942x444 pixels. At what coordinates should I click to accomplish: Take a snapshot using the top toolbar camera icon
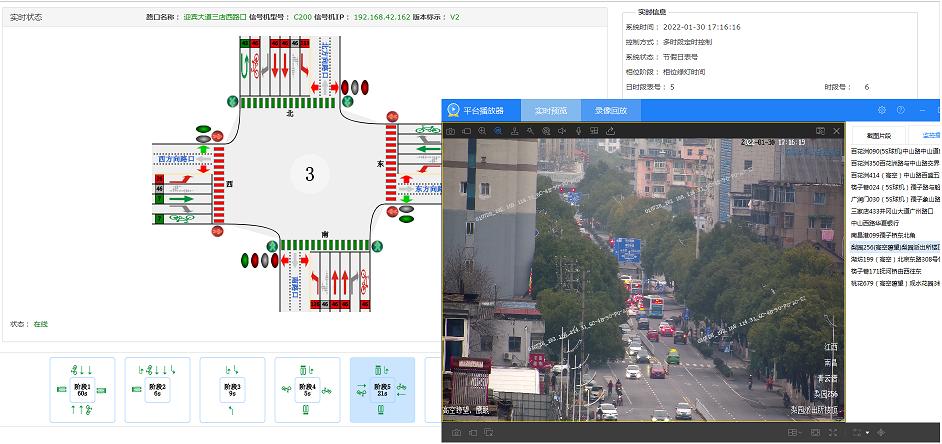pos(452,131)
